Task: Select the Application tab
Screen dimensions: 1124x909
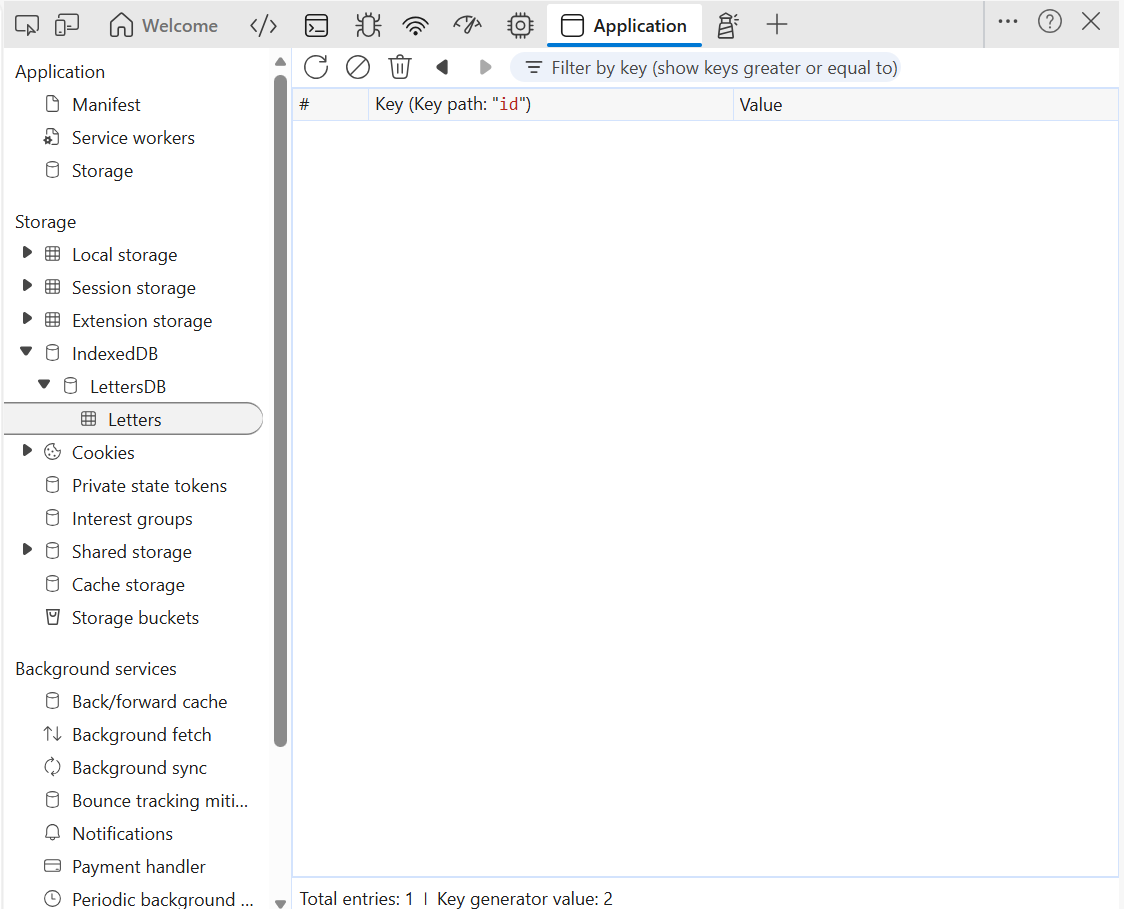Action: [624, 25]
